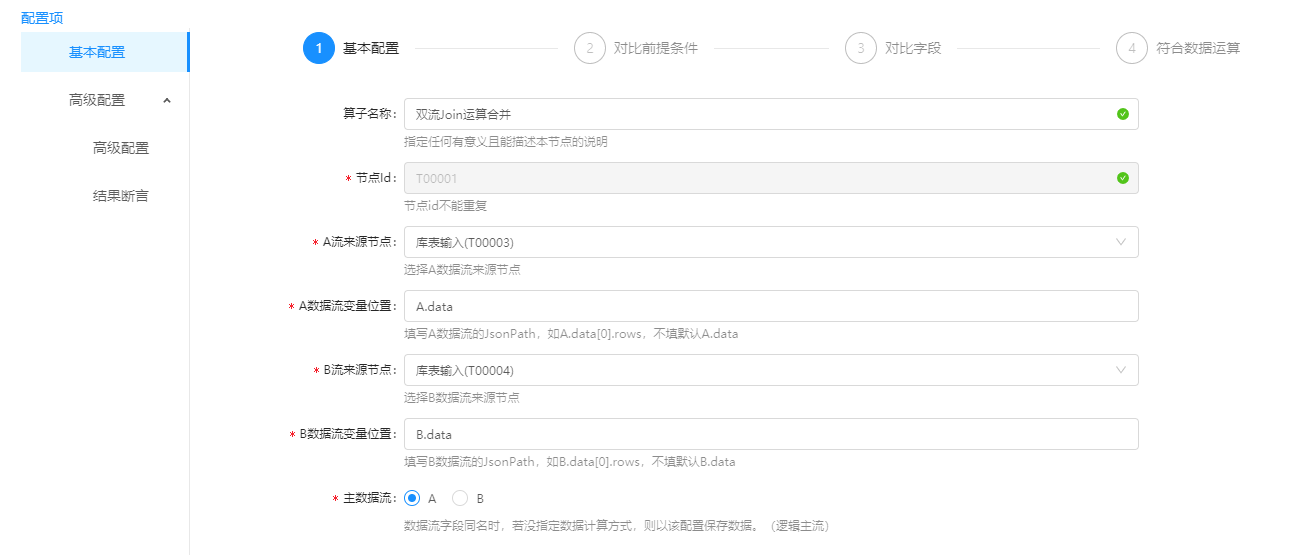This screenshot has height=555, width=1299.
Task: Open the A流来源节点 dropdown
Action: tap(770, 242)
